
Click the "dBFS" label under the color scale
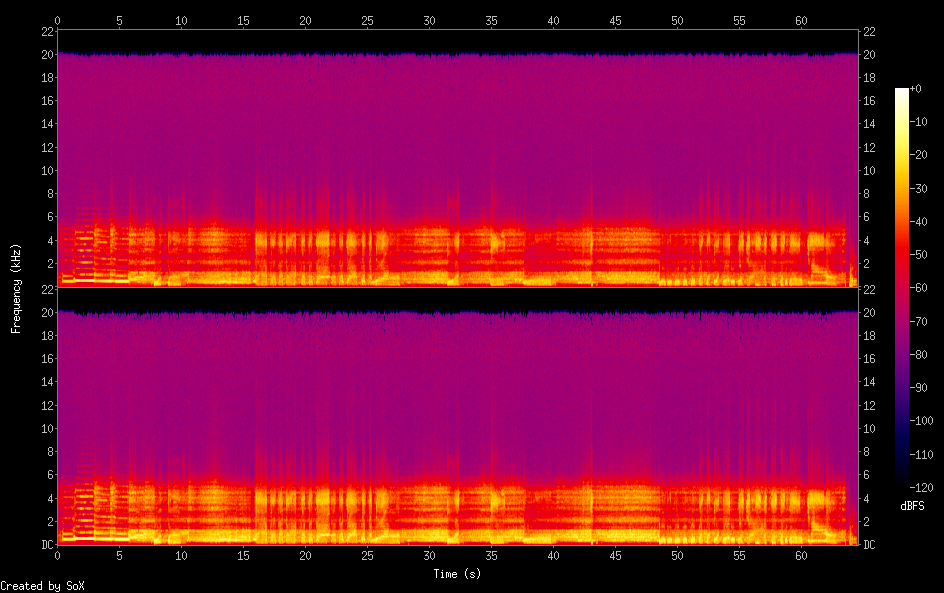[x=912, y=506]
